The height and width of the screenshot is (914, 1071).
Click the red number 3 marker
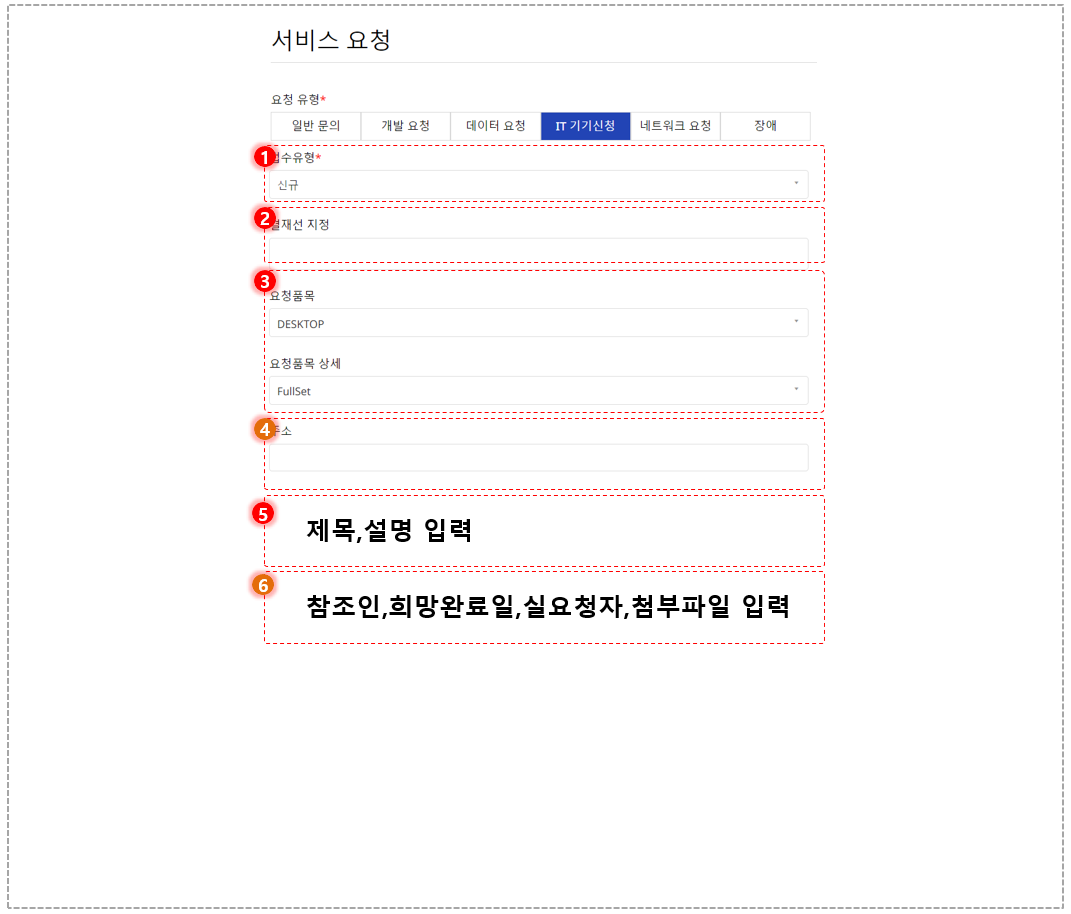pos(264,281)
